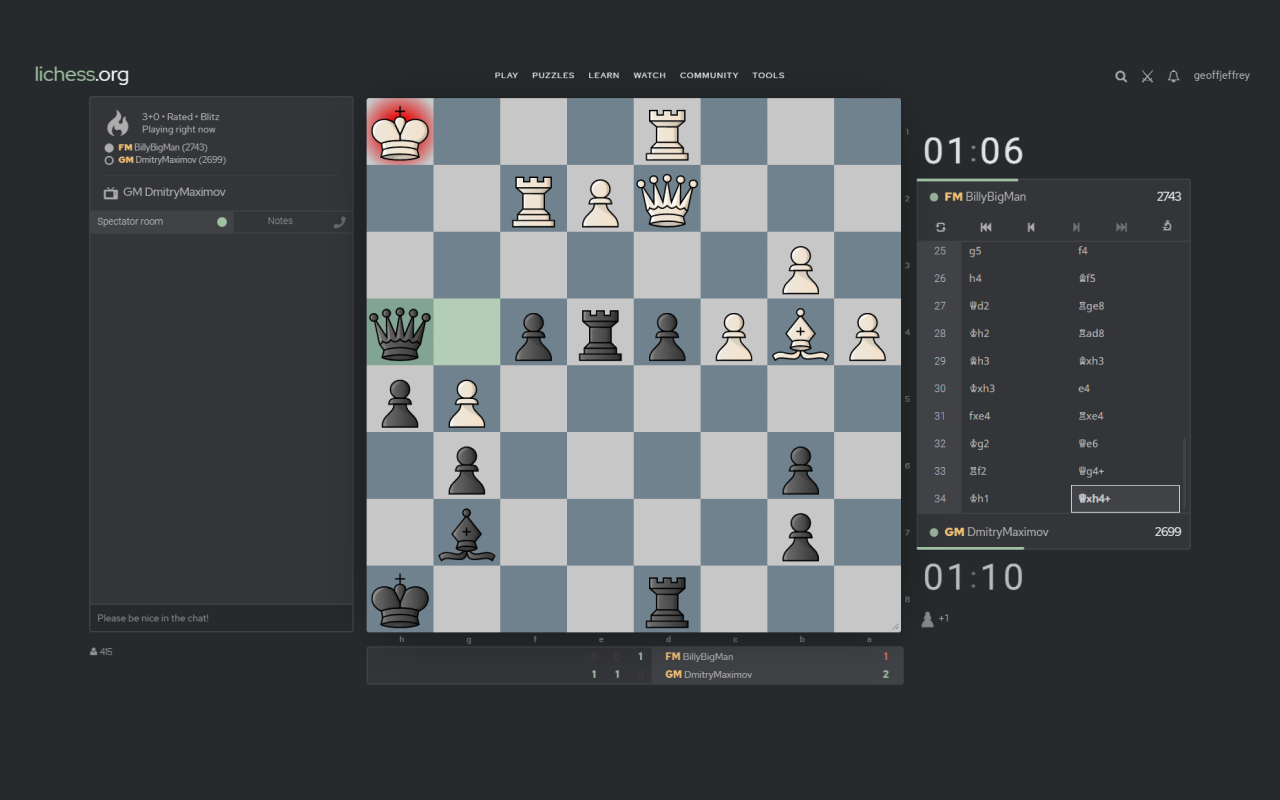
Task: Open the TOOLS menu
Action: [769, 76]
